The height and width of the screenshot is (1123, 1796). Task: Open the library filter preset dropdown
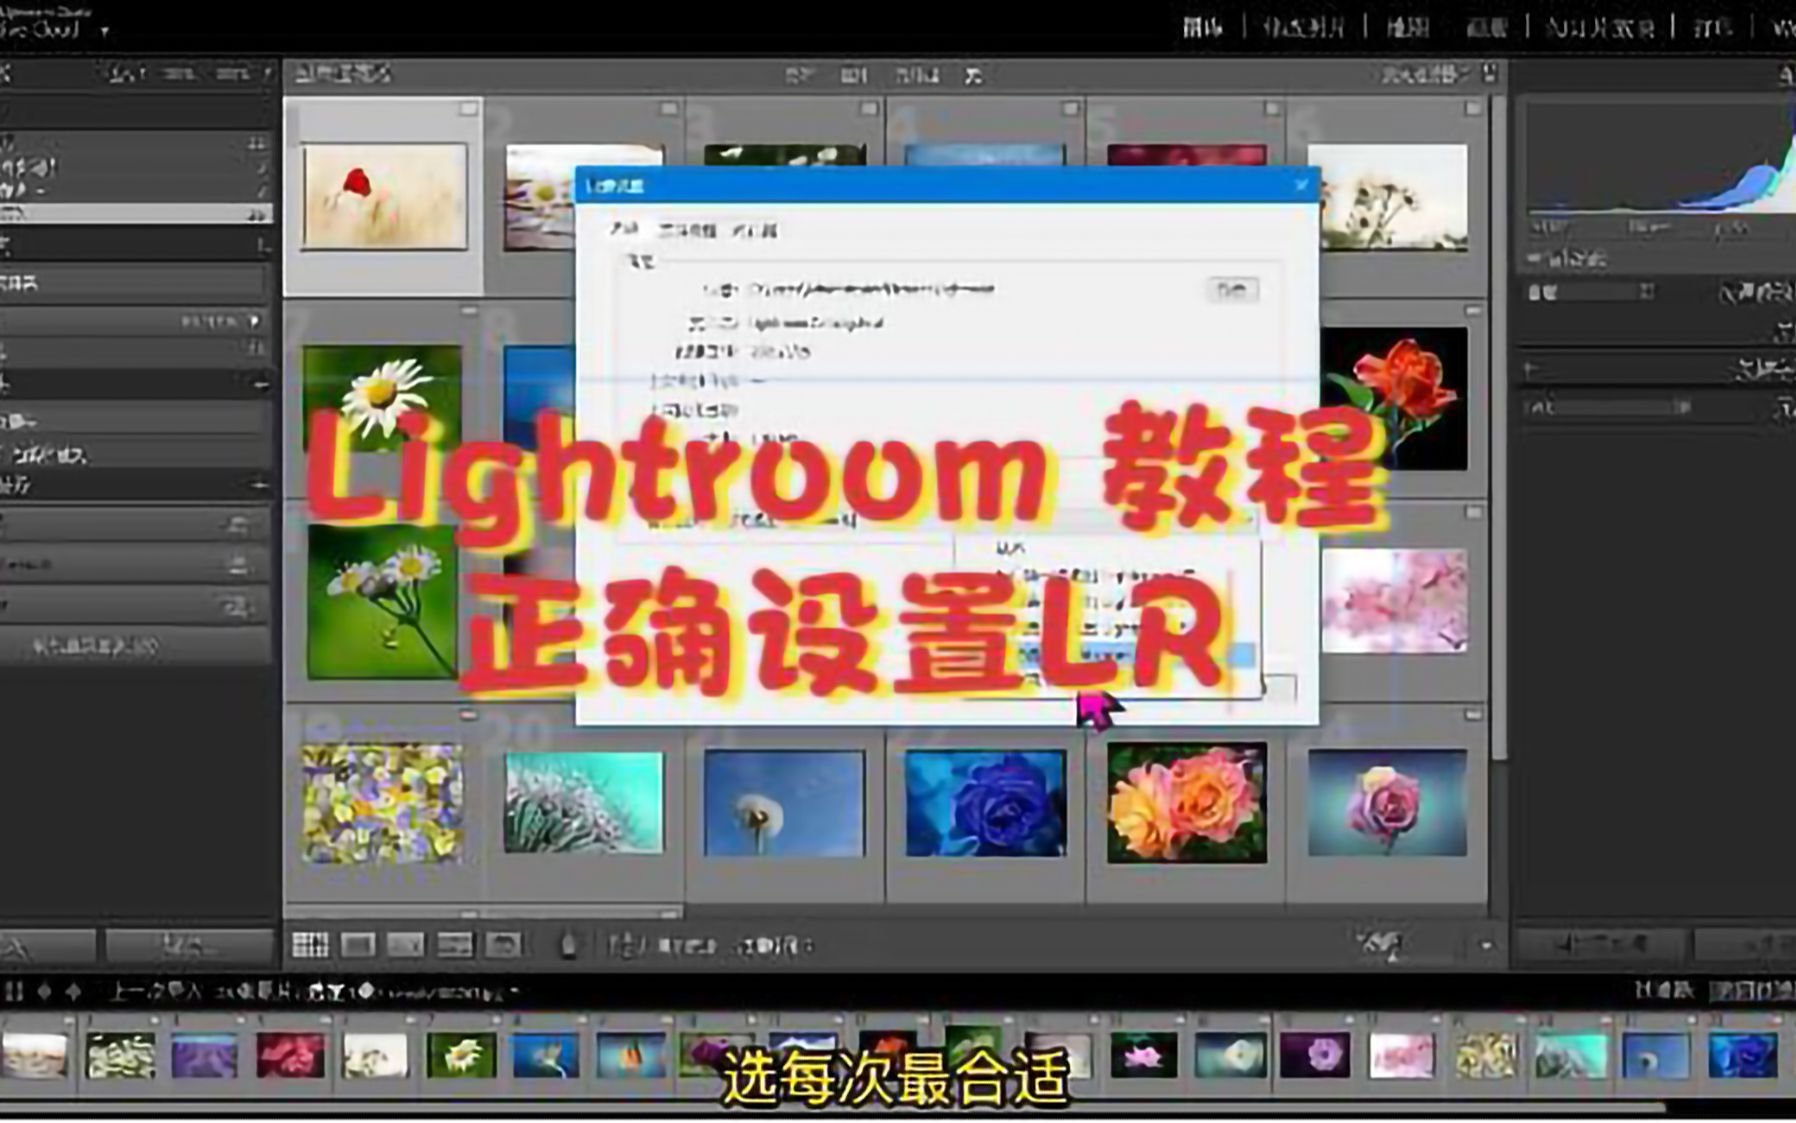click(x=1425, y=74)
